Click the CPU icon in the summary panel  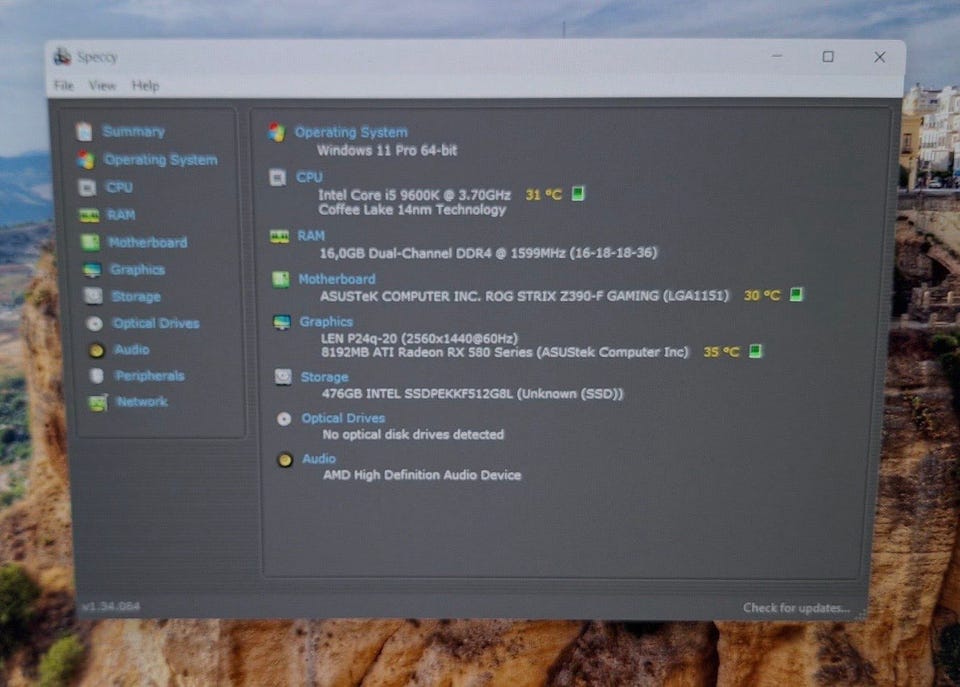click(x=277, y=178)
